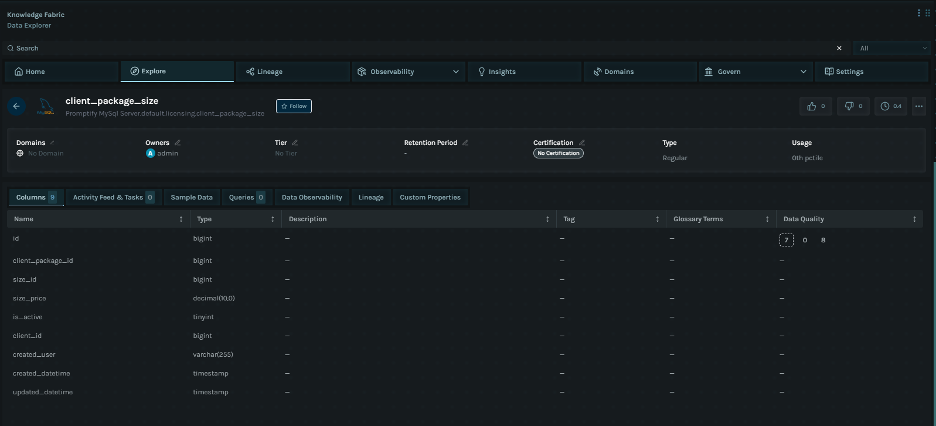Open top navigation Lineage
The width and height of the screenshot is (936, 426).
coord(293,72)
